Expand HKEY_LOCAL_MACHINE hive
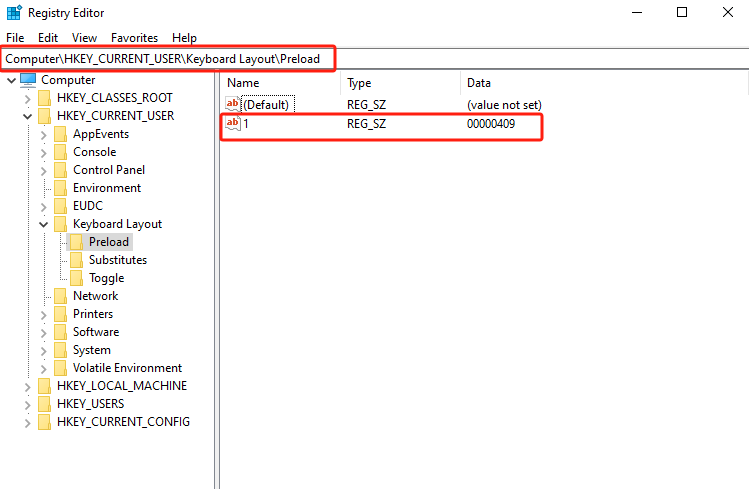 click(28, 387)
